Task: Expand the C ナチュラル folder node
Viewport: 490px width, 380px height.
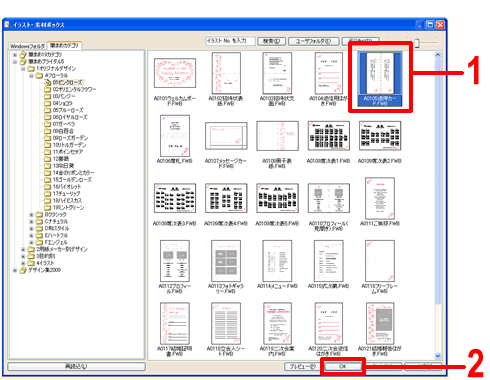Action: pyautogui.click(x=31, y=222)
